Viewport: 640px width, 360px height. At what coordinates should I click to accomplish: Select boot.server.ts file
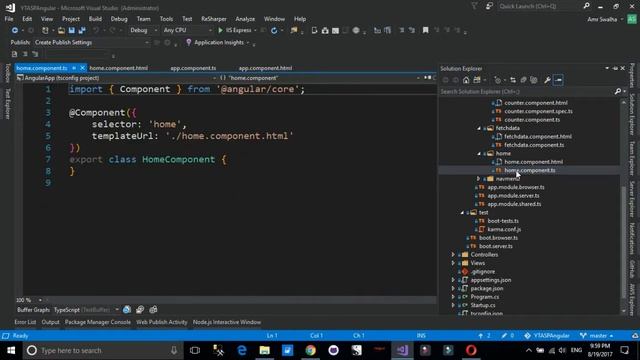(x=496, y=246)
